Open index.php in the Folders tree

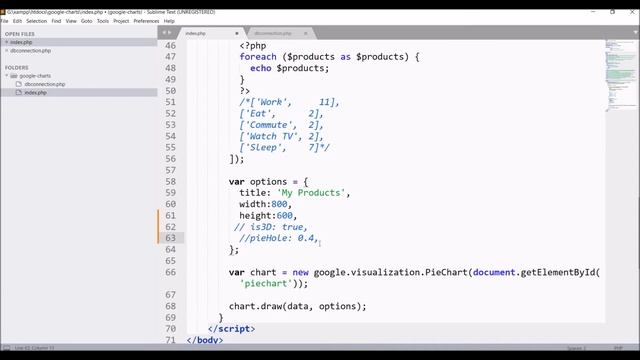pyautogui.click(x=36, y=93)
